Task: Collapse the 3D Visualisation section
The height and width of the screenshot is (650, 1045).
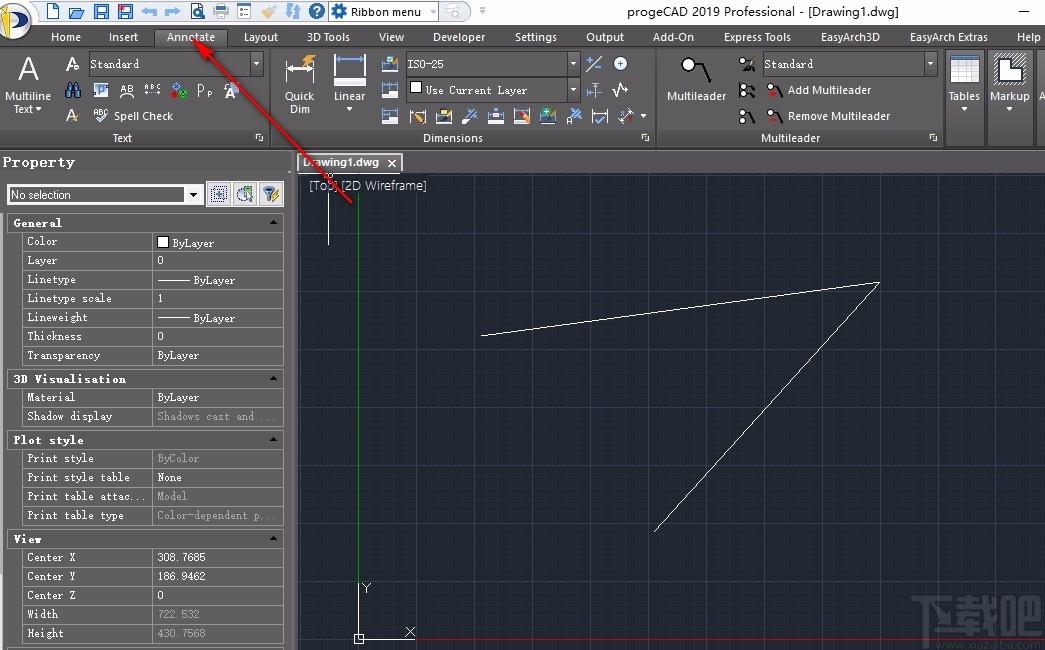Action: click(x=273, y=378)
